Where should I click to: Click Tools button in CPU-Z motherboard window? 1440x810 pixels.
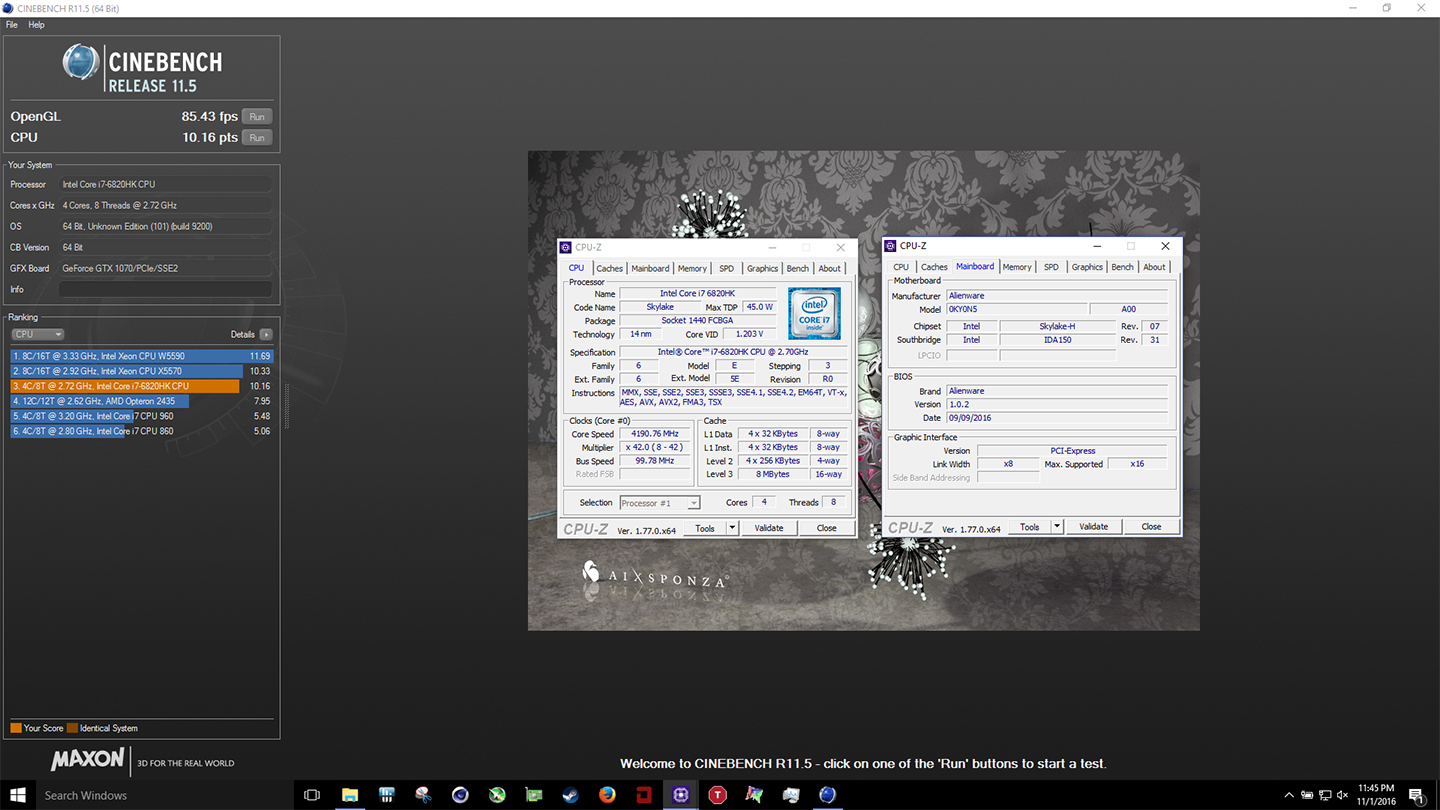1030,527
